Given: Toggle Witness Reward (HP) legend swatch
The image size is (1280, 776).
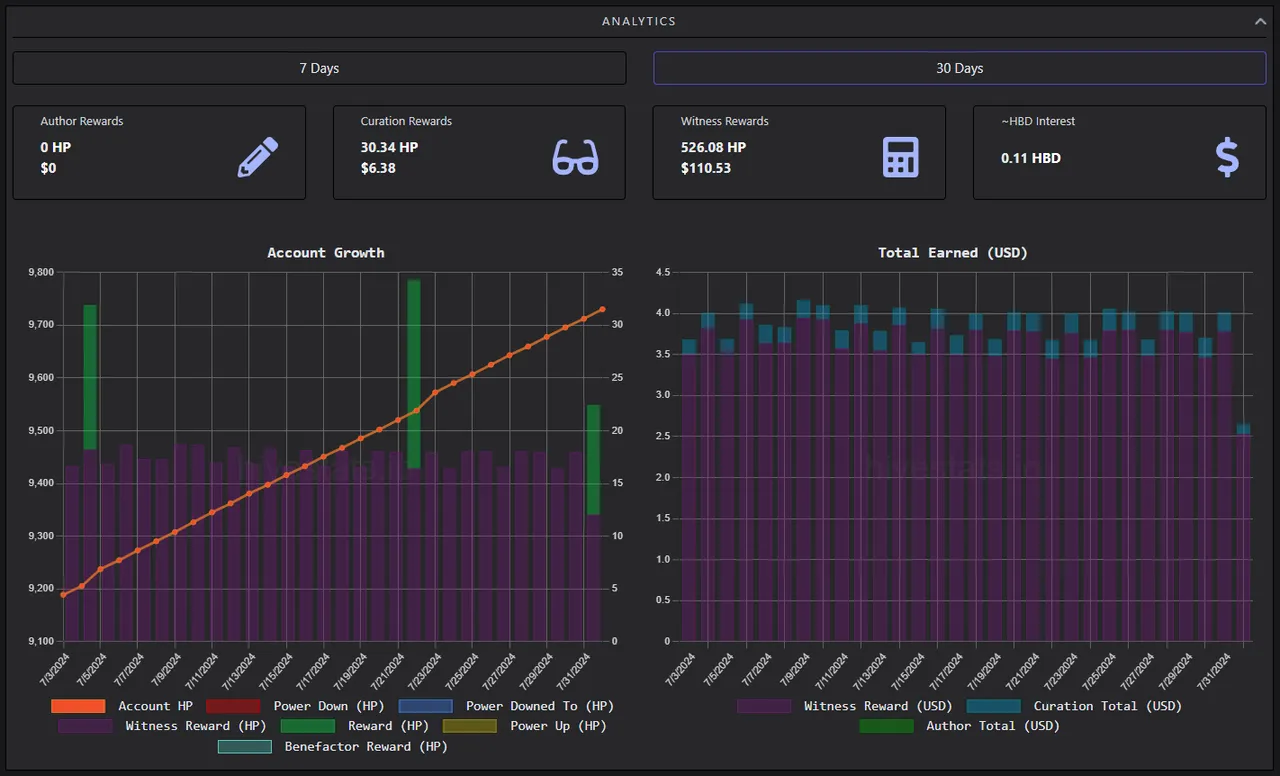Looking at the screenshot, I should click(x=85, y=726).
